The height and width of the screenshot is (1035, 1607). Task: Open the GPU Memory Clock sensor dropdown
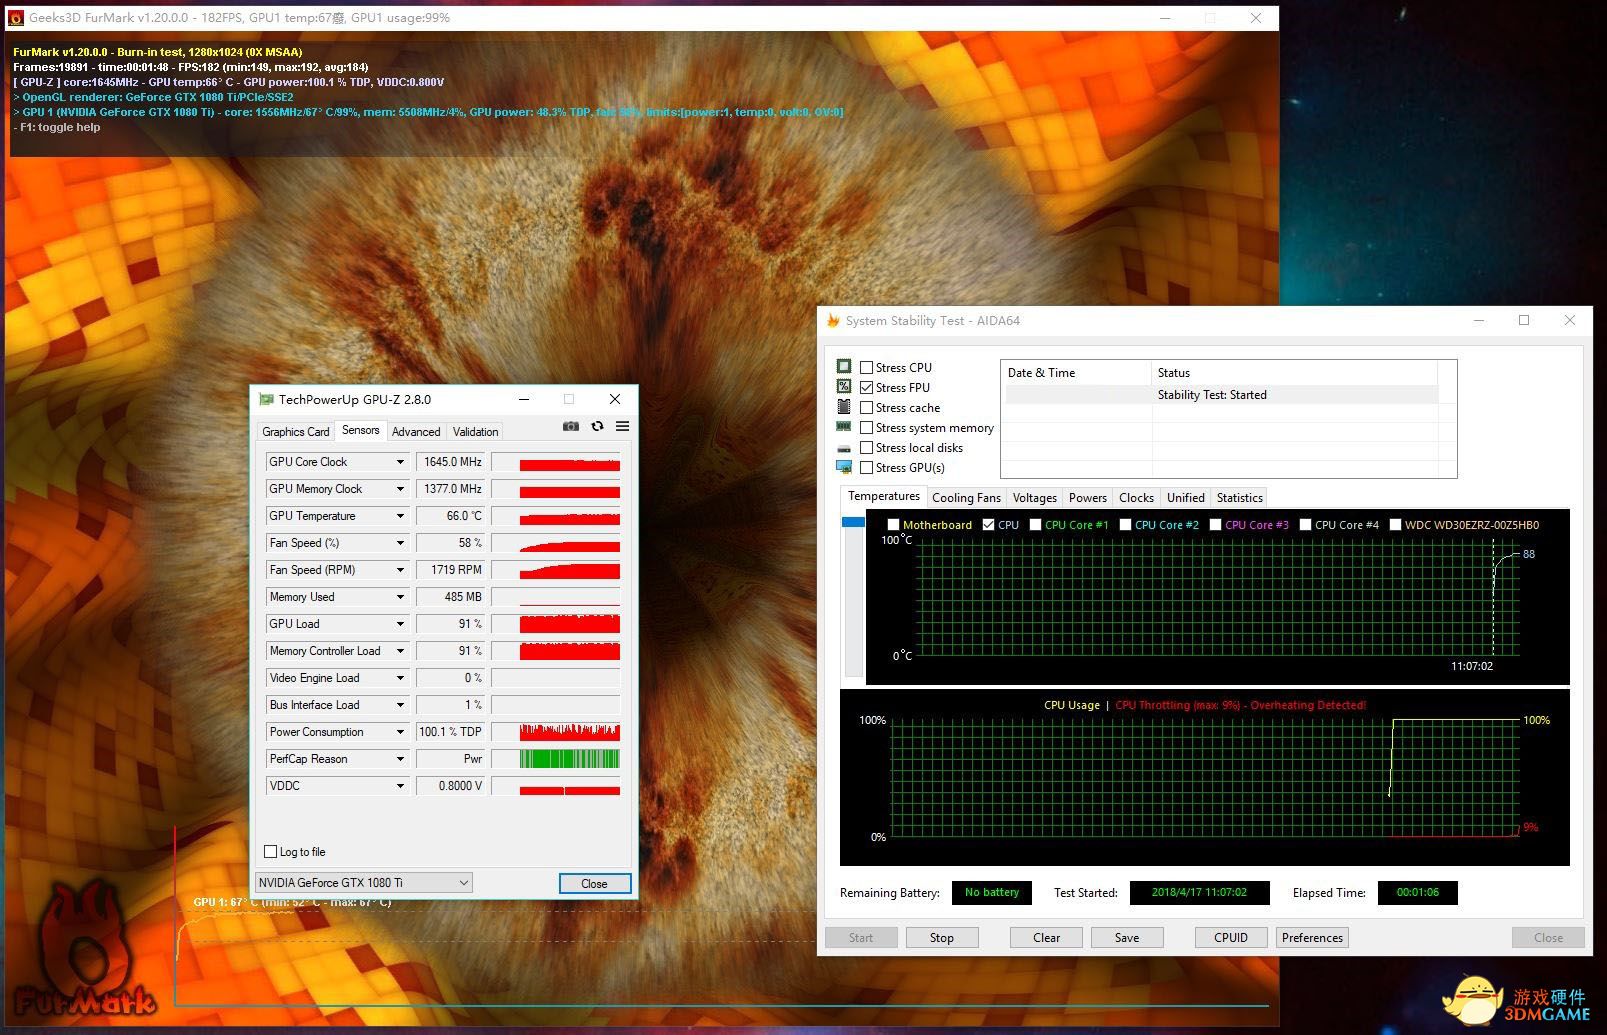coord(400,489)
